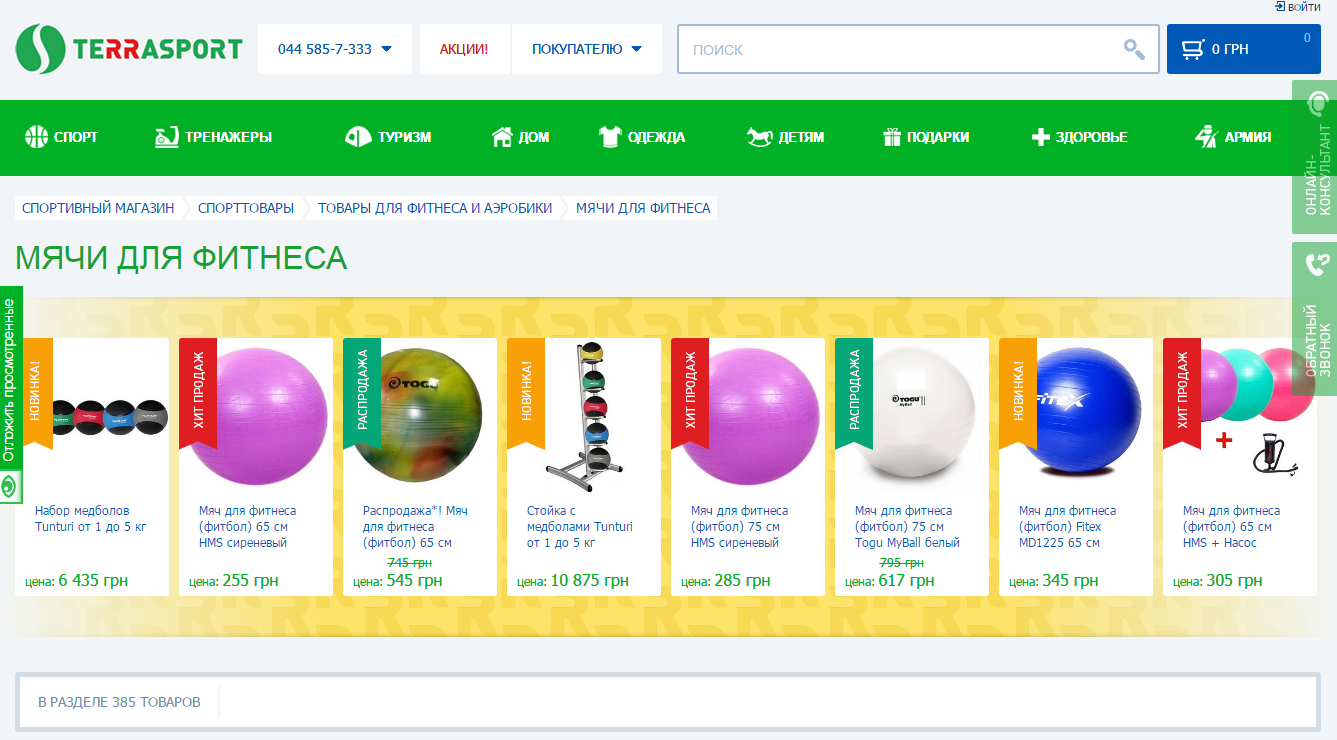The height and width of the screenshot is (740, 1337).
Task: Click the treadmill icon for Тренажеры
Action: pyautogui.click(x=166, y=137)
